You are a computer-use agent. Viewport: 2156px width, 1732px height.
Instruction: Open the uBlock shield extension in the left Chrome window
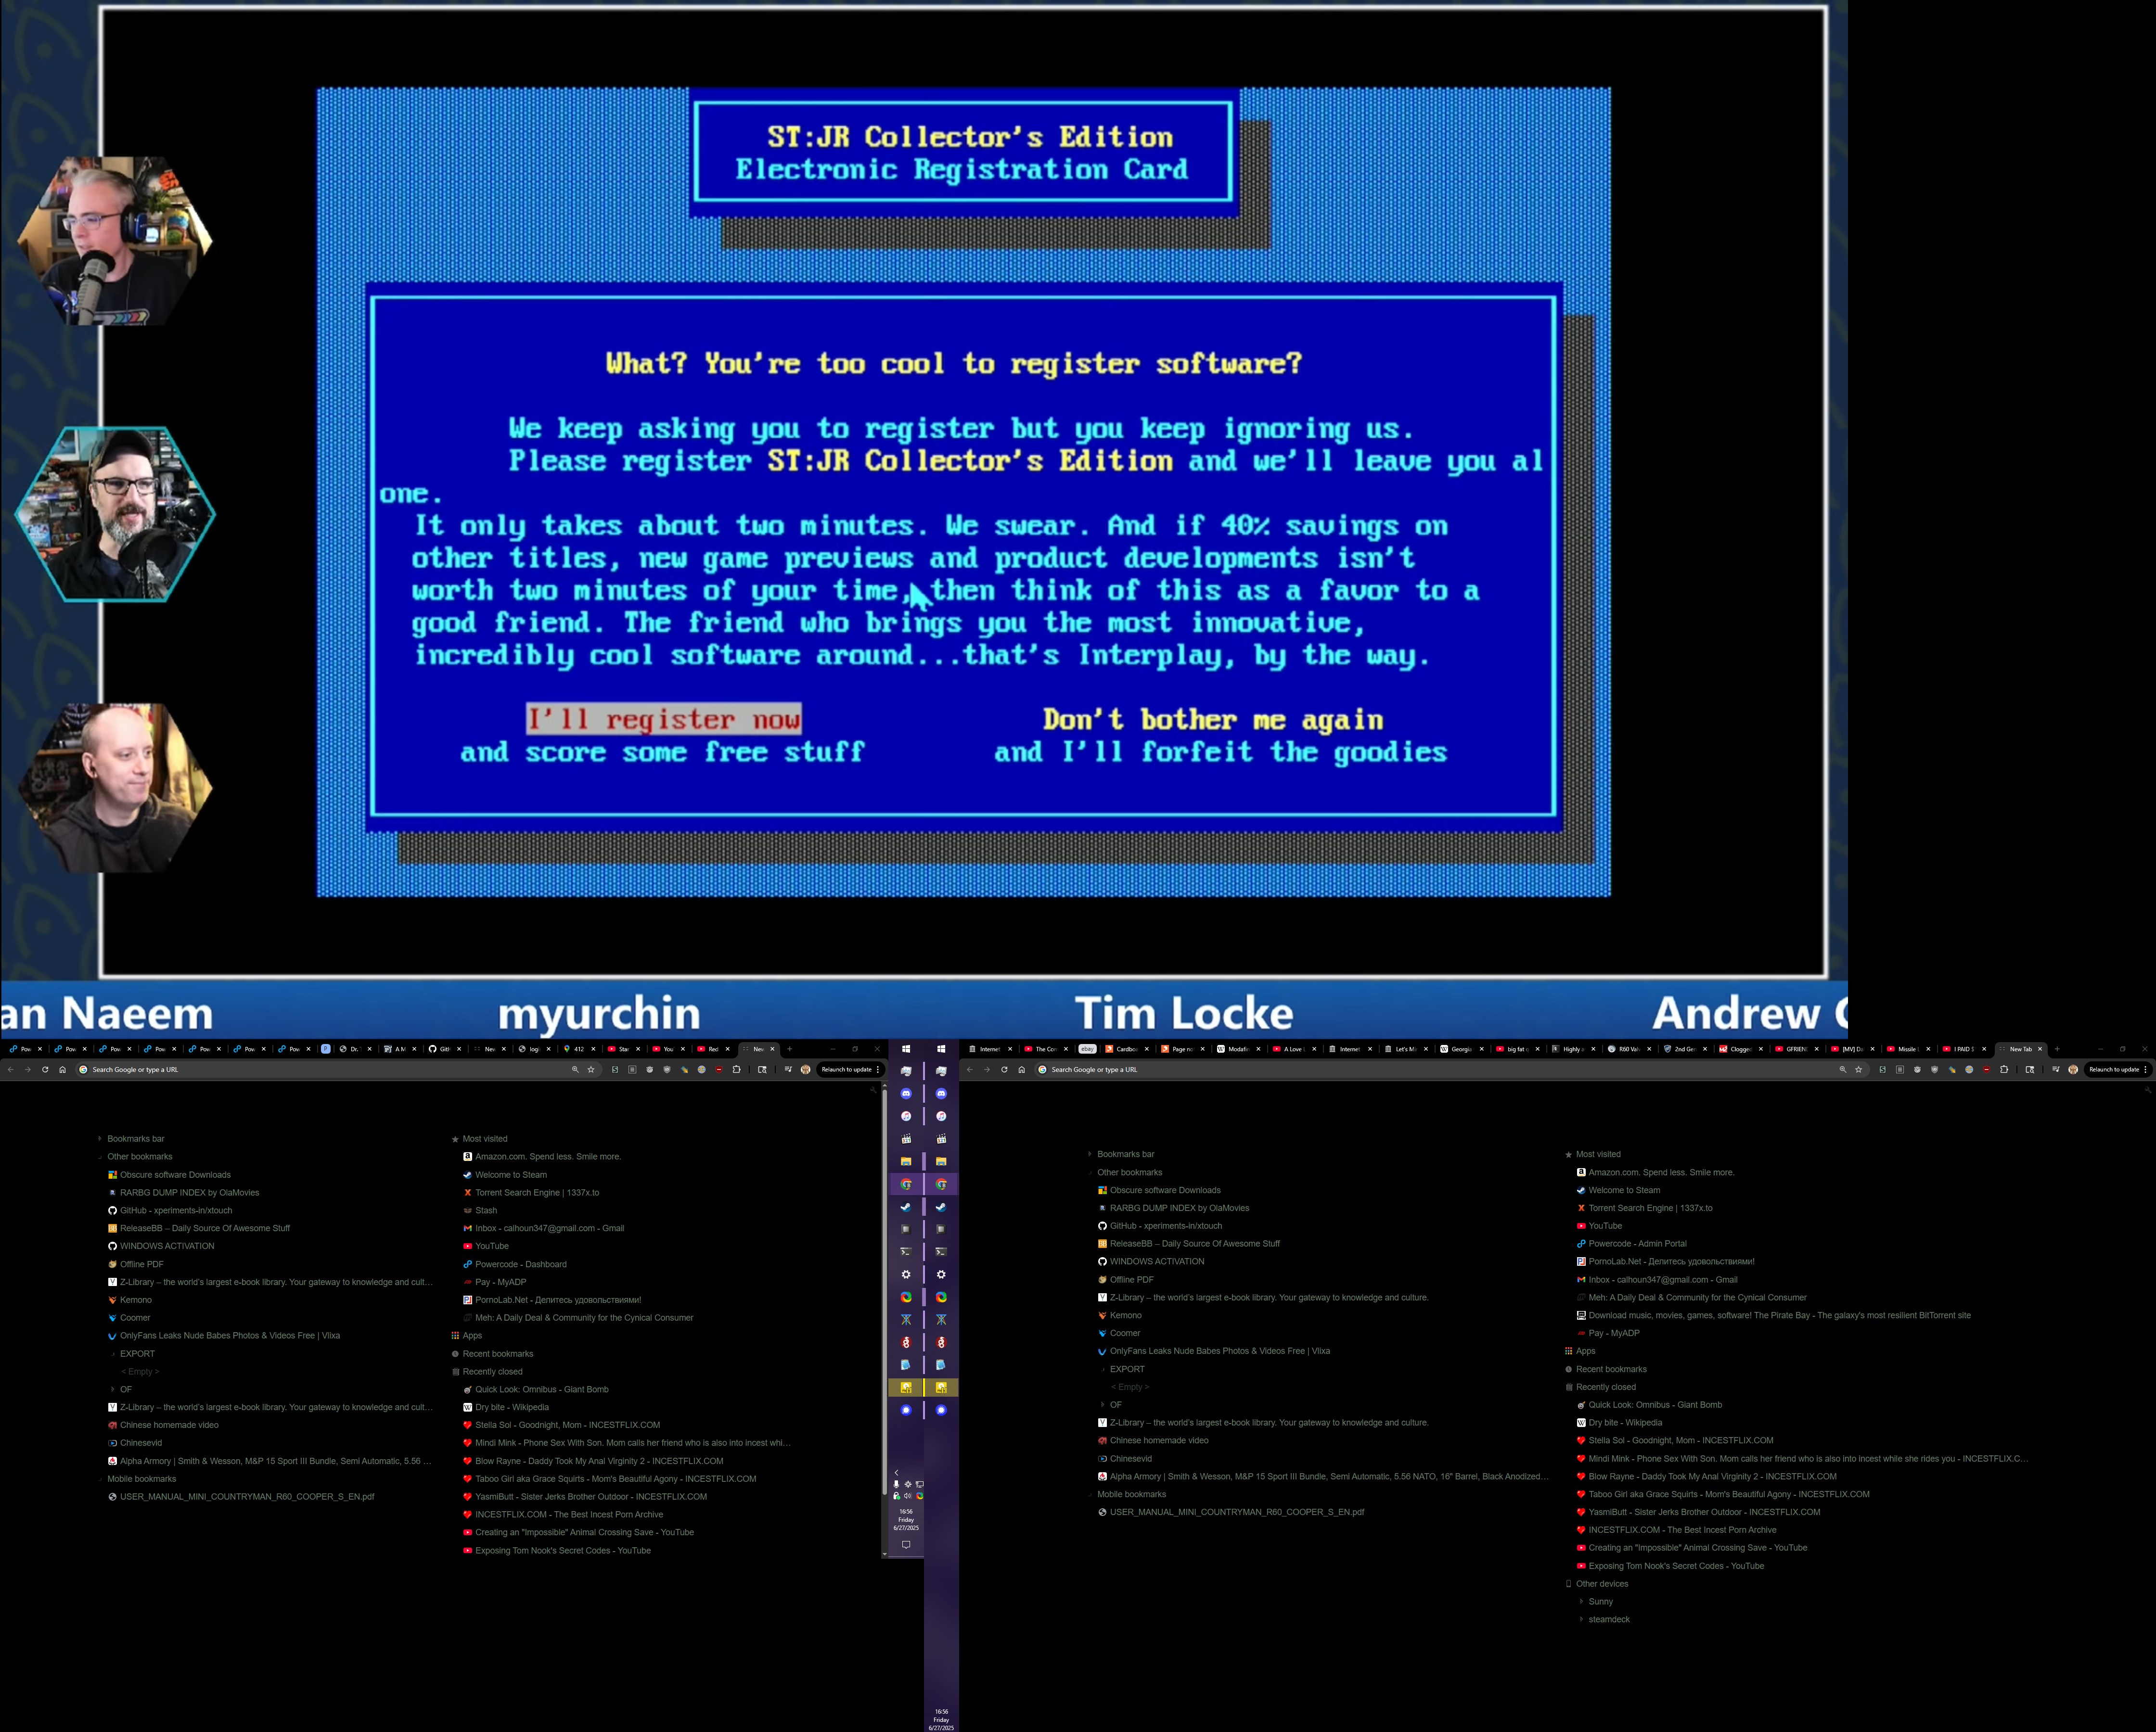tap(667, 1070)
